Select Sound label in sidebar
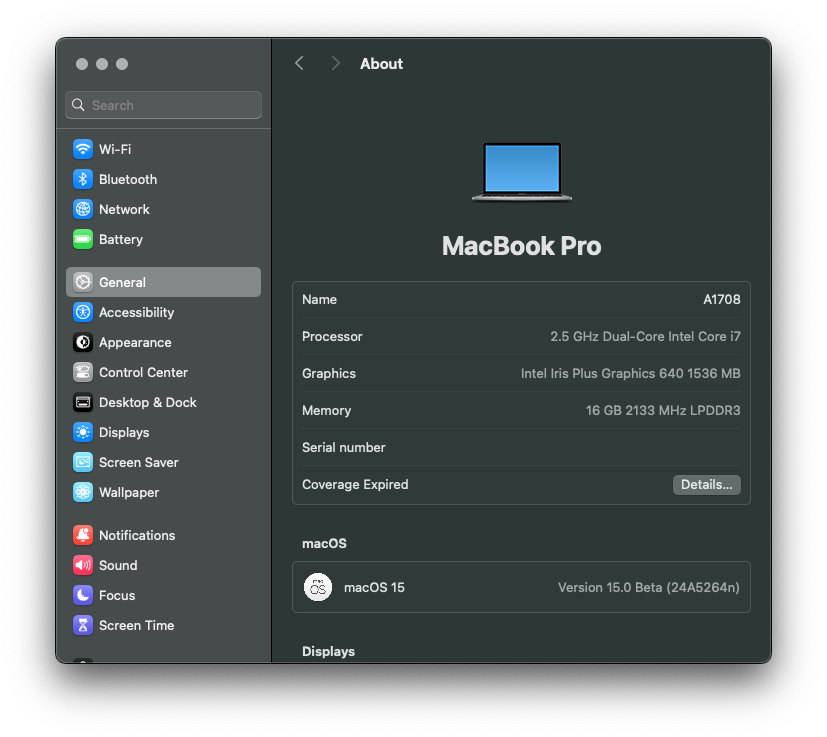The image size is (827, 737). pos(118,566)
